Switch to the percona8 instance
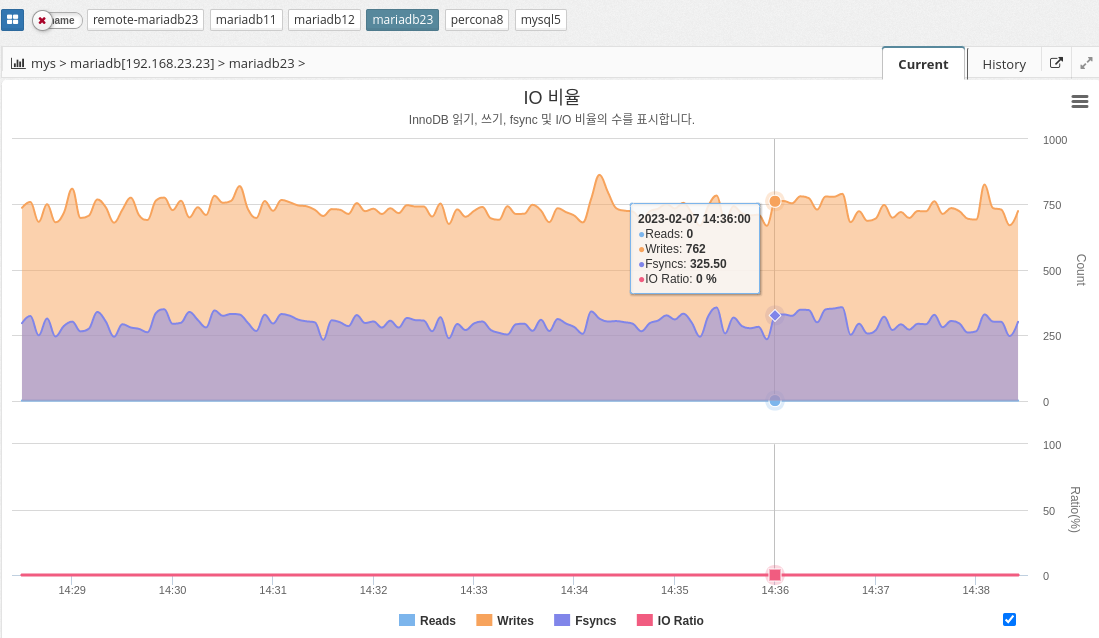This screenshot has width=1099, height=638. click(477, 20)
